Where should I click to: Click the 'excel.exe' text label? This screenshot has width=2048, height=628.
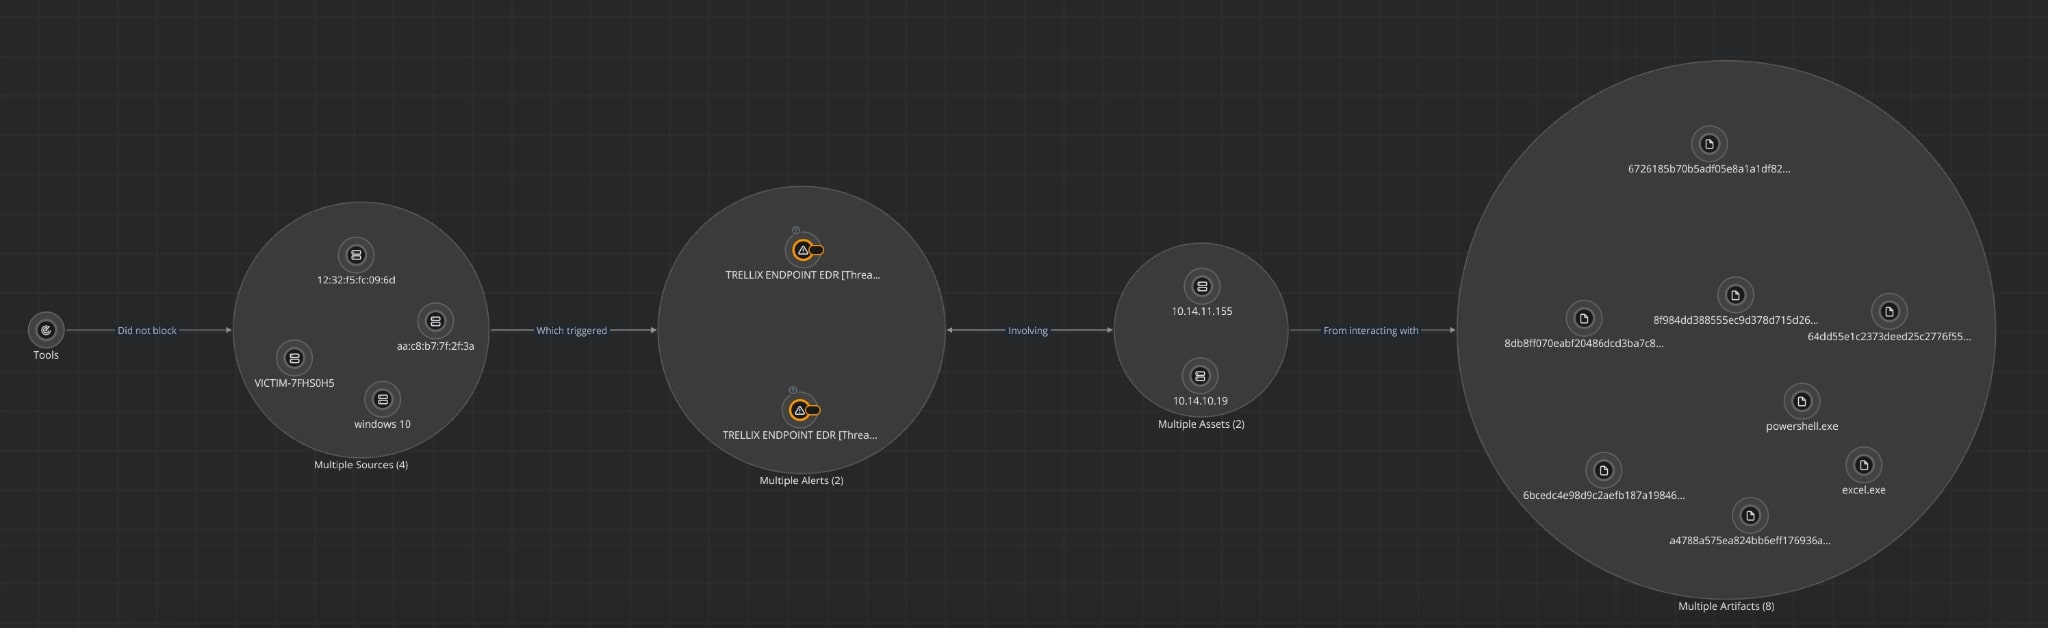(1864, 491)
